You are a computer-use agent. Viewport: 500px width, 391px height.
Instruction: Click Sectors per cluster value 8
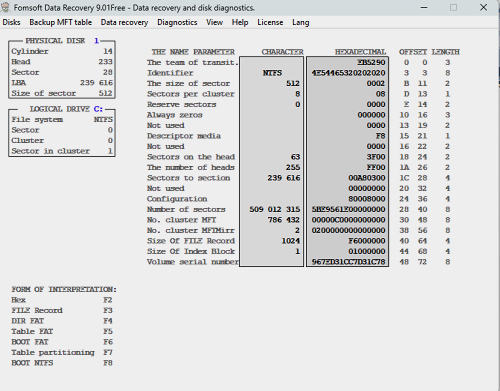pos(297,94)
